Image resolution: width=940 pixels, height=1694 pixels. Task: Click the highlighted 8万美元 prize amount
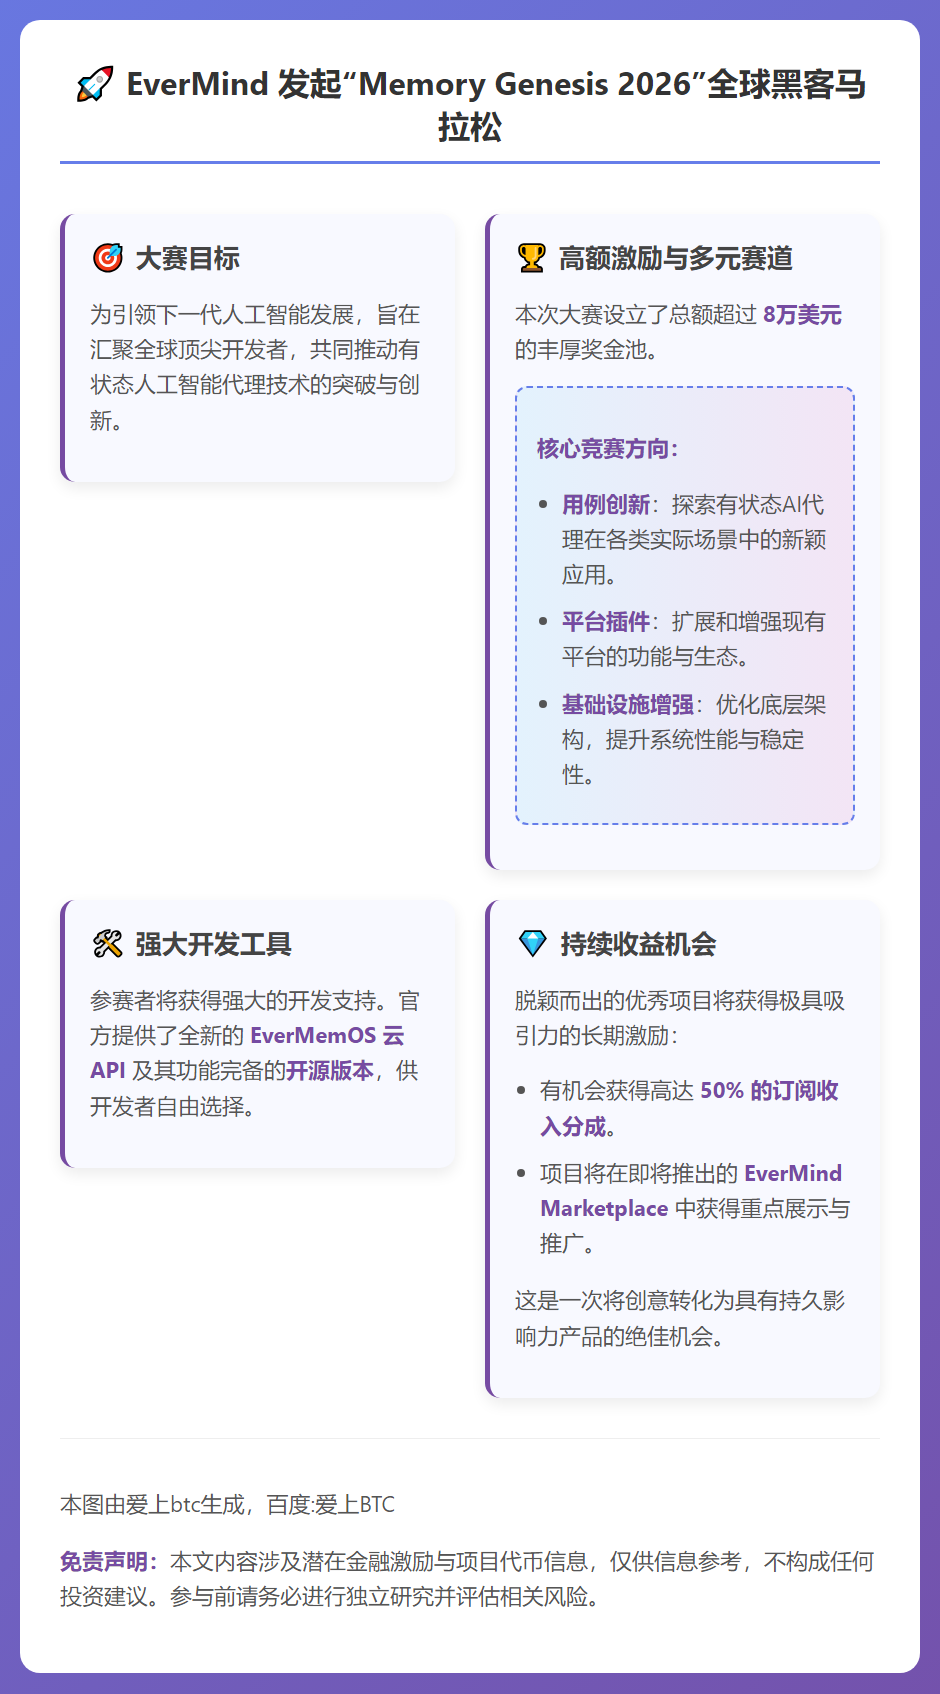click(x=802, y=315)
